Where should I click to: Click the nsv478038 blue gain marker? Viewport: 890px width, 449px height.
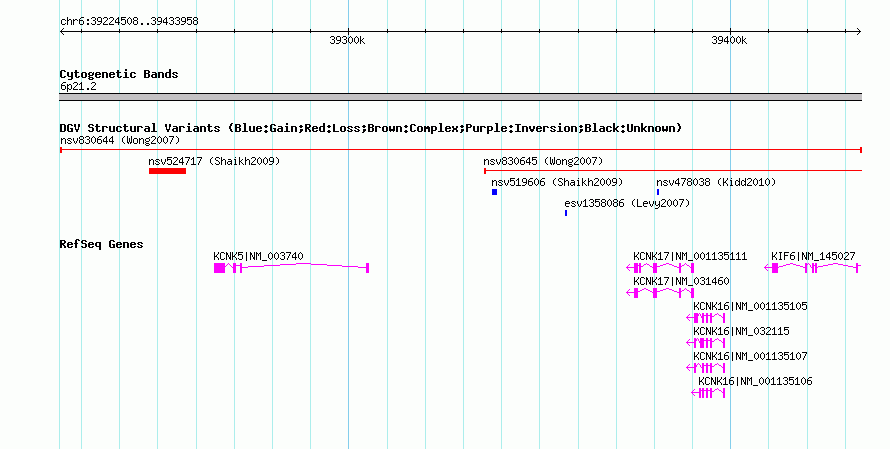658,192
